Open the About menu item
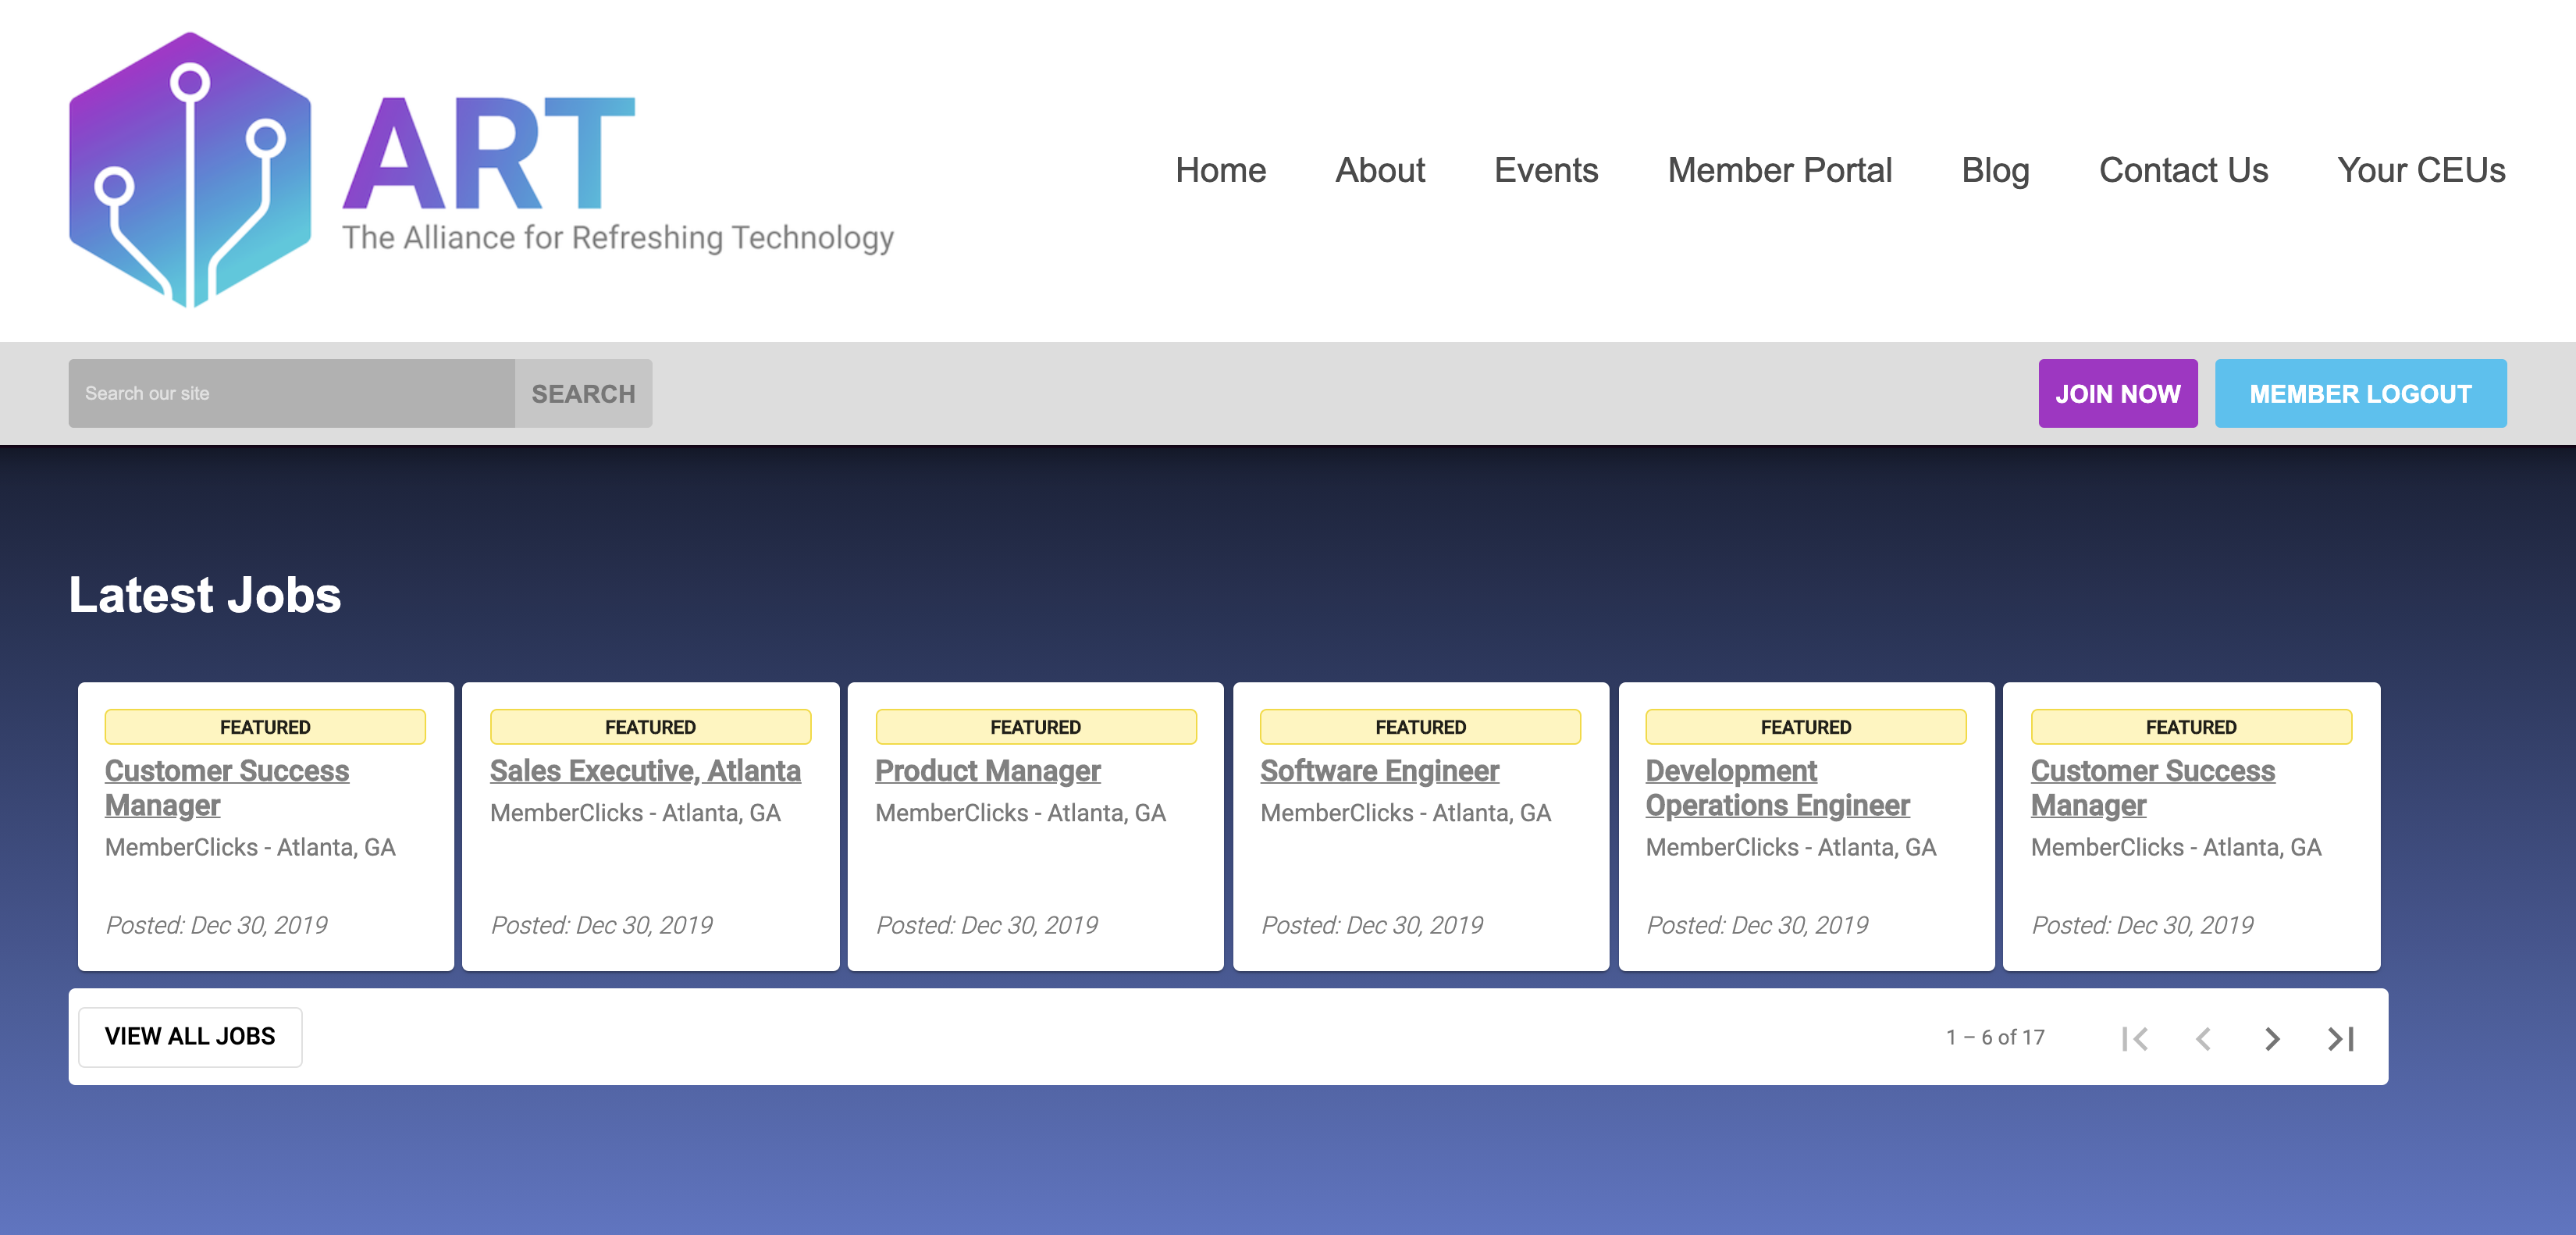 tap(1380, 170)
